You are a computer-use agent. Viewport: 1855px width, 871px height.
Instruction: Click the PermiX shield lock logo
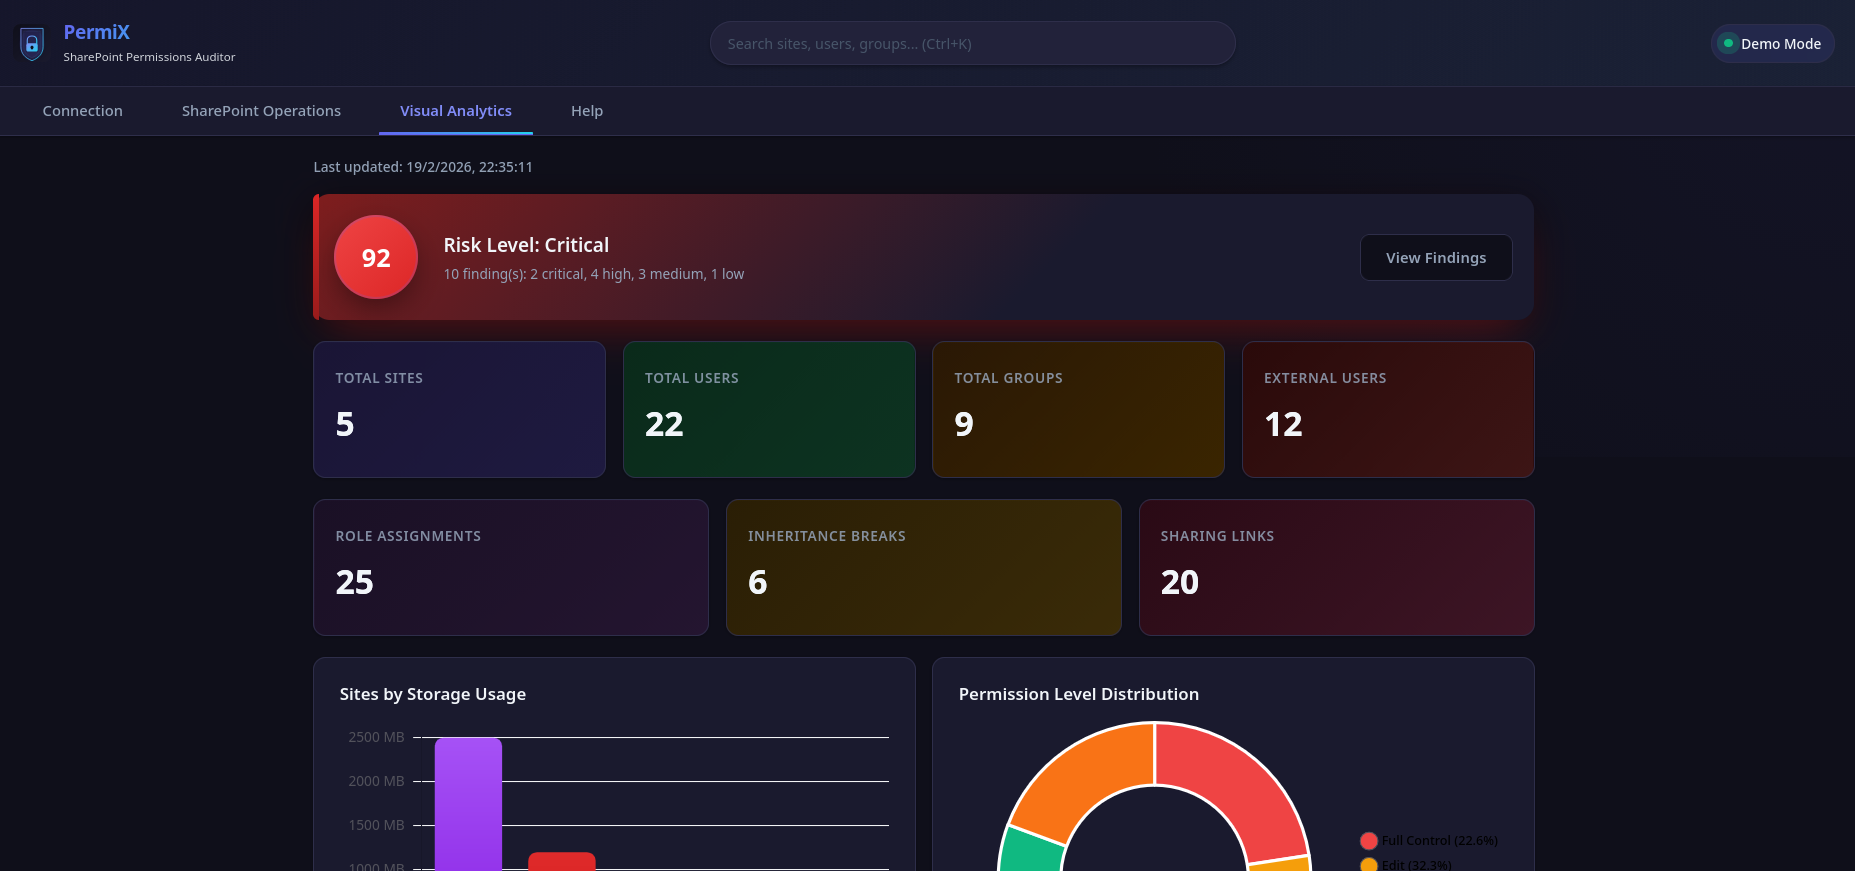(32, 44)
